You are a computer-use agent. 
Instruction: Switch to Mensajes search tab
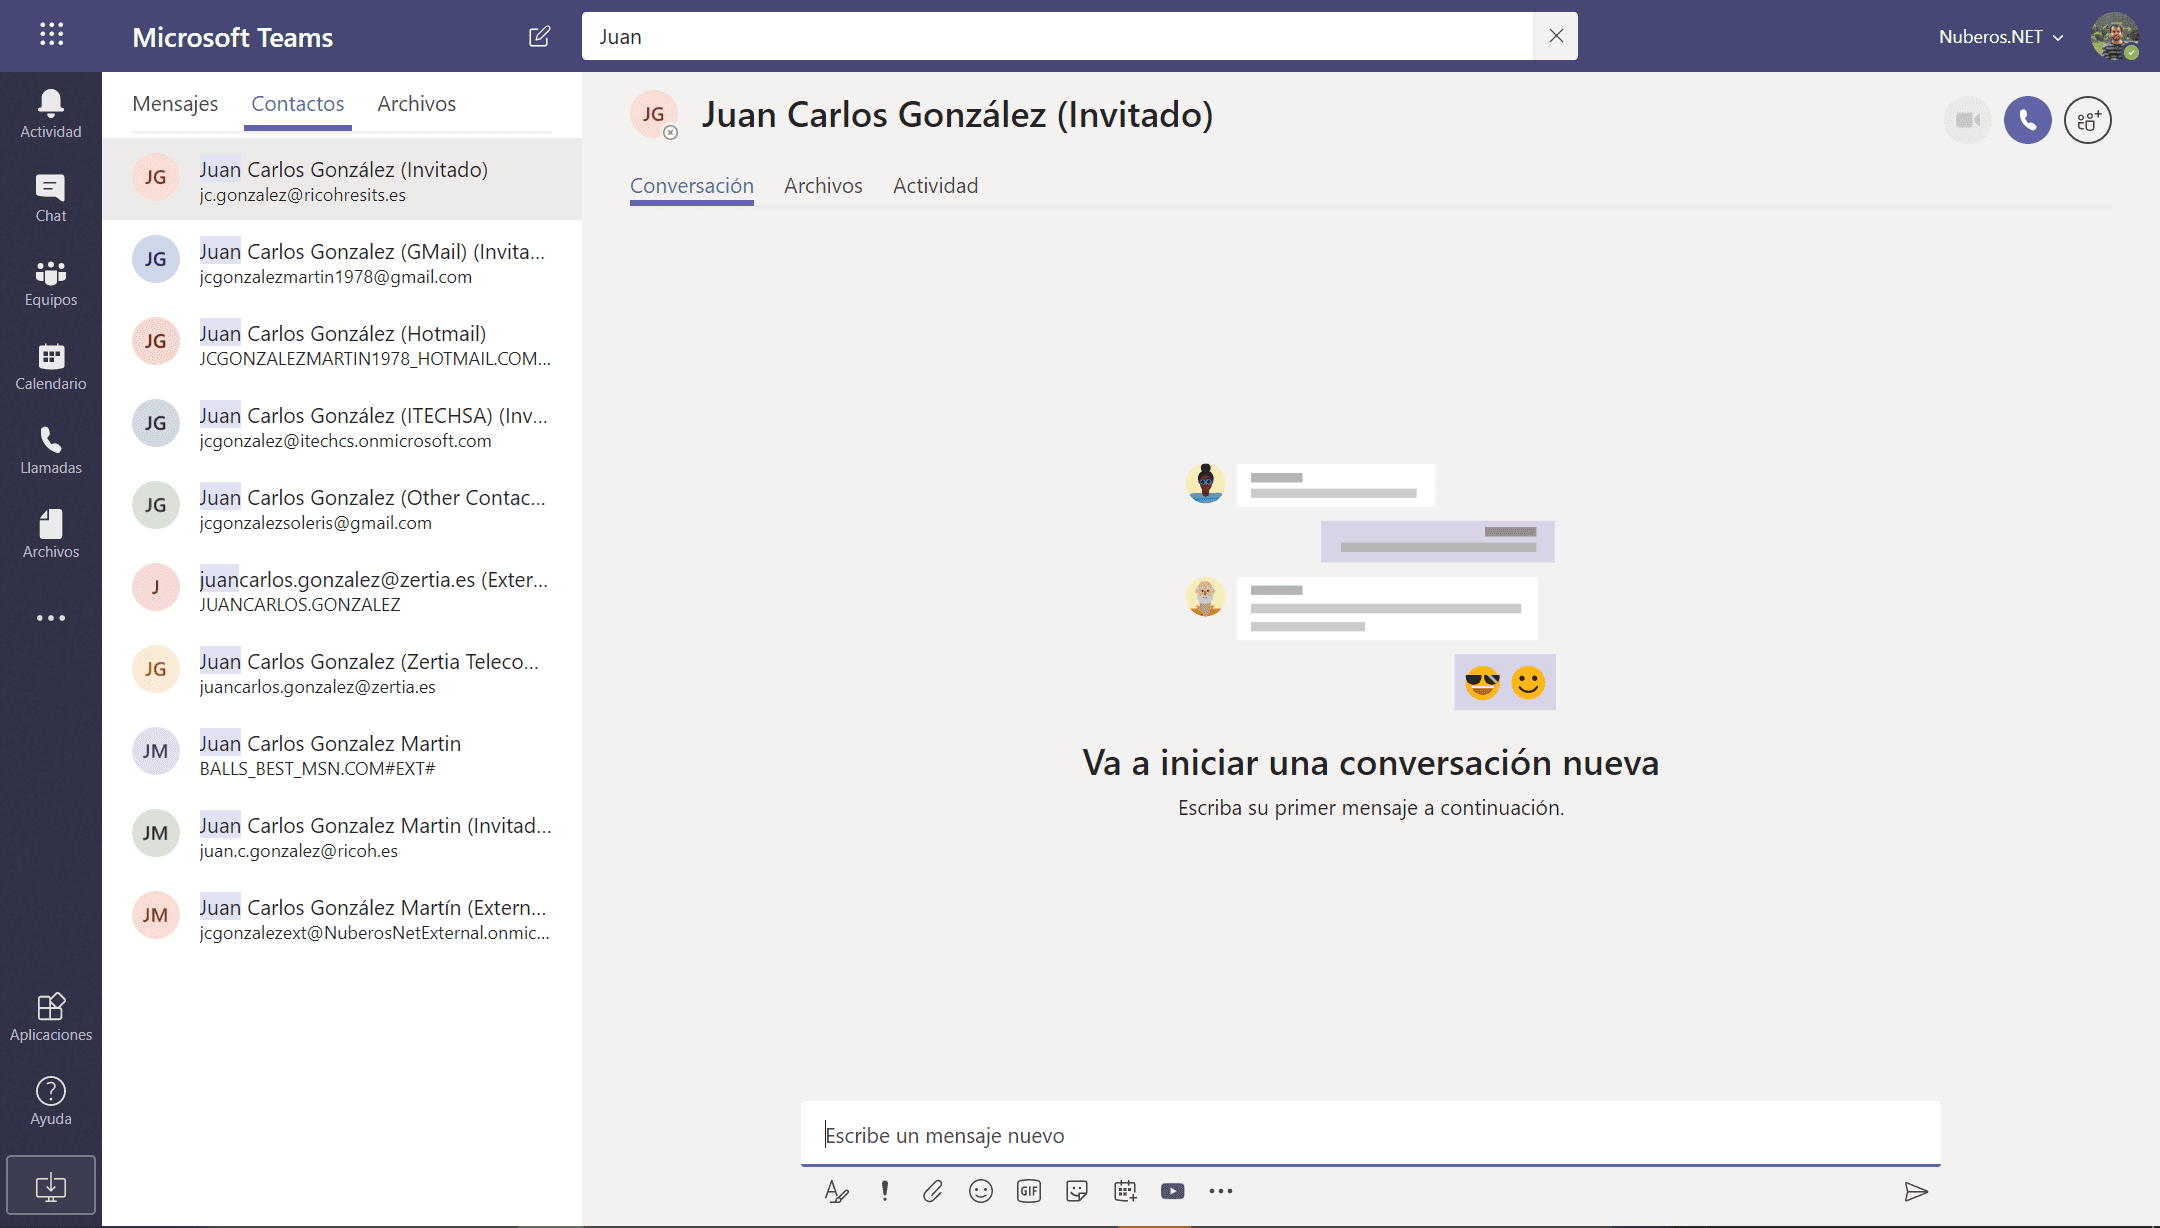coord(175,103)
